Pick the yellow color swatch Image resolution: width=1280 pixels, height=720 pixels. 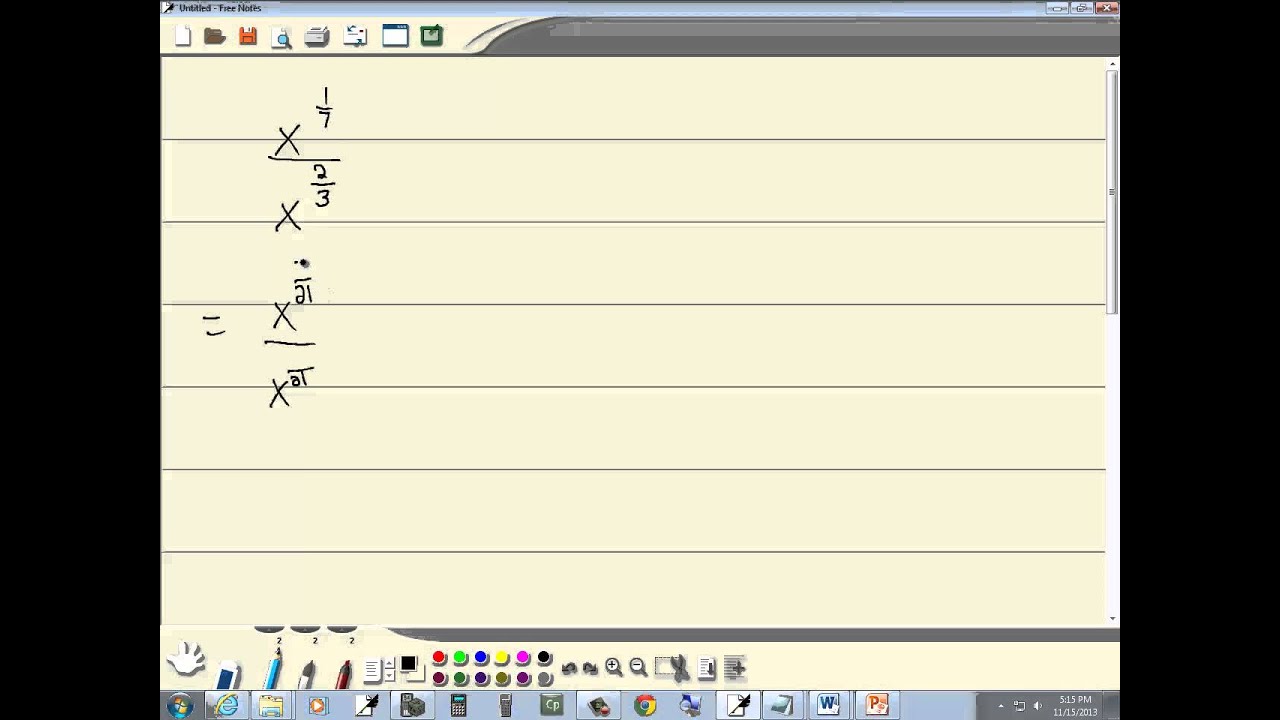[502, 657]
